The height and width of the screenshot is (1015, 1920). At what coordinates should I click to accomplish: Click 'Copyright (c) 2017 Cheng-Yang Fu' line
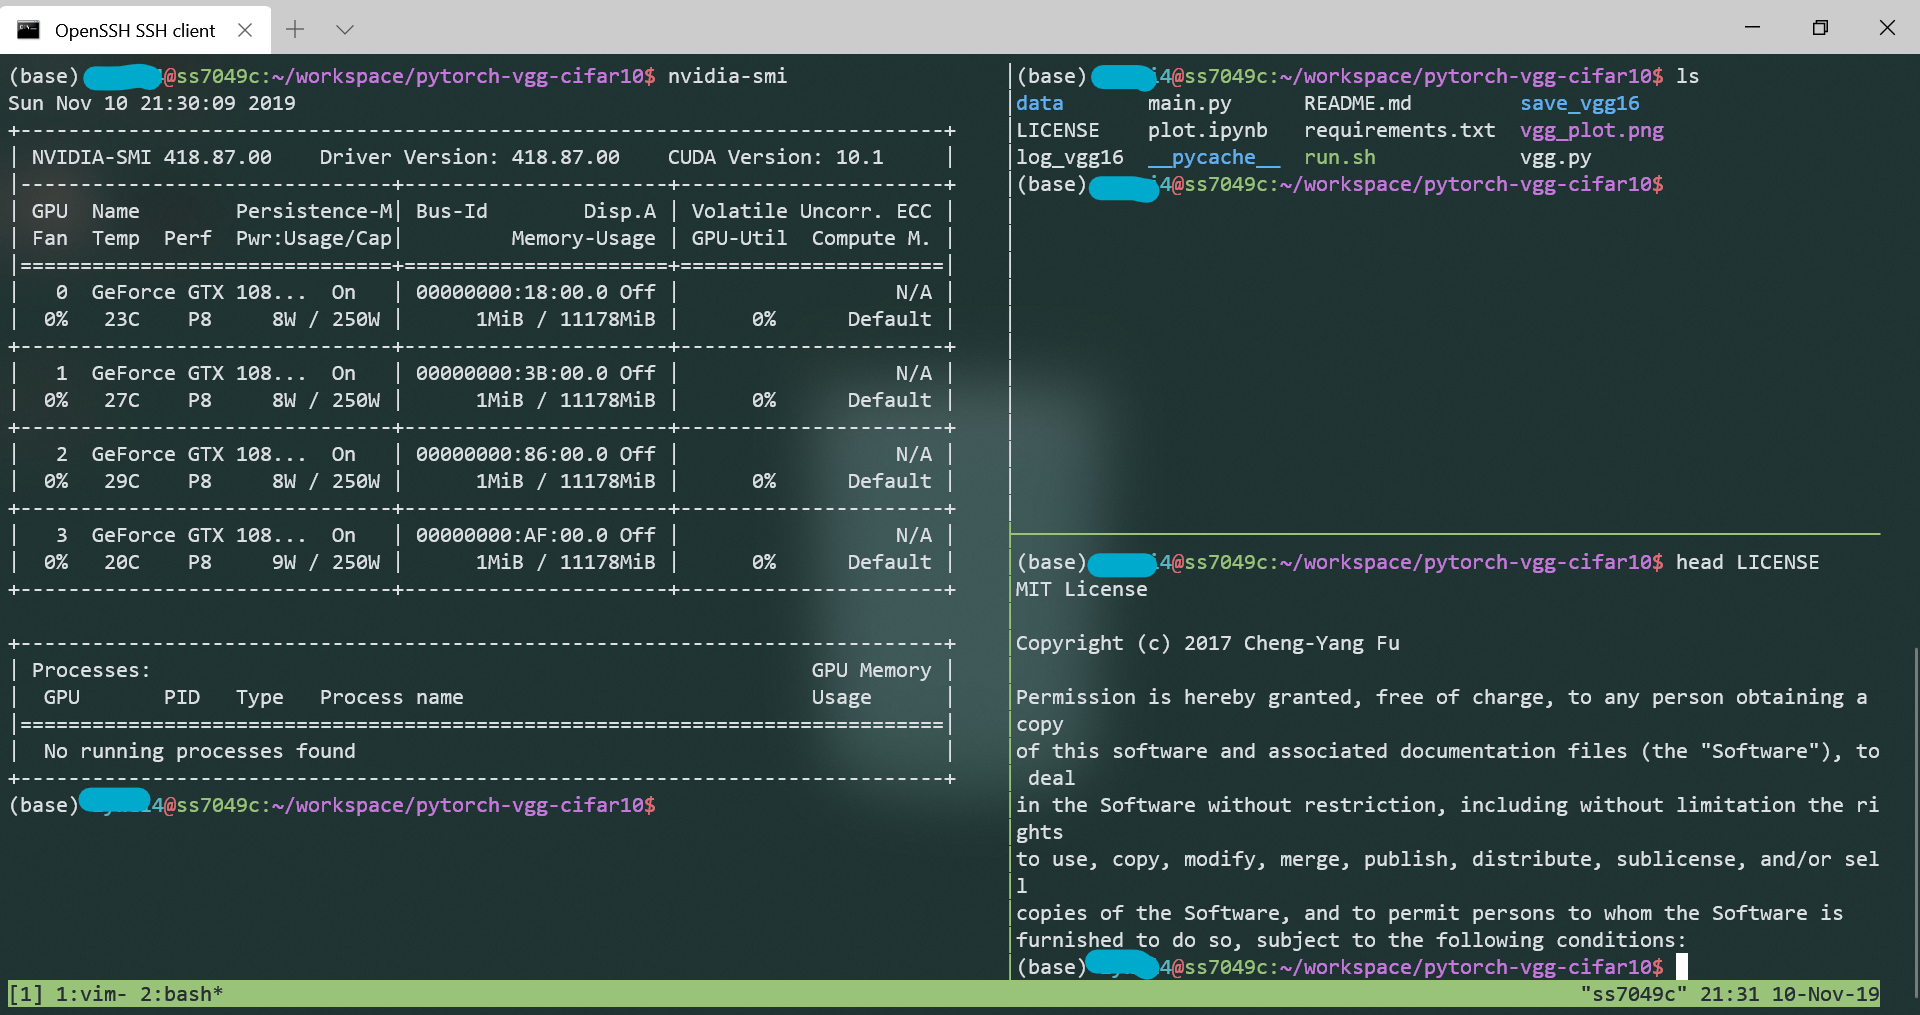[1207, 643]
